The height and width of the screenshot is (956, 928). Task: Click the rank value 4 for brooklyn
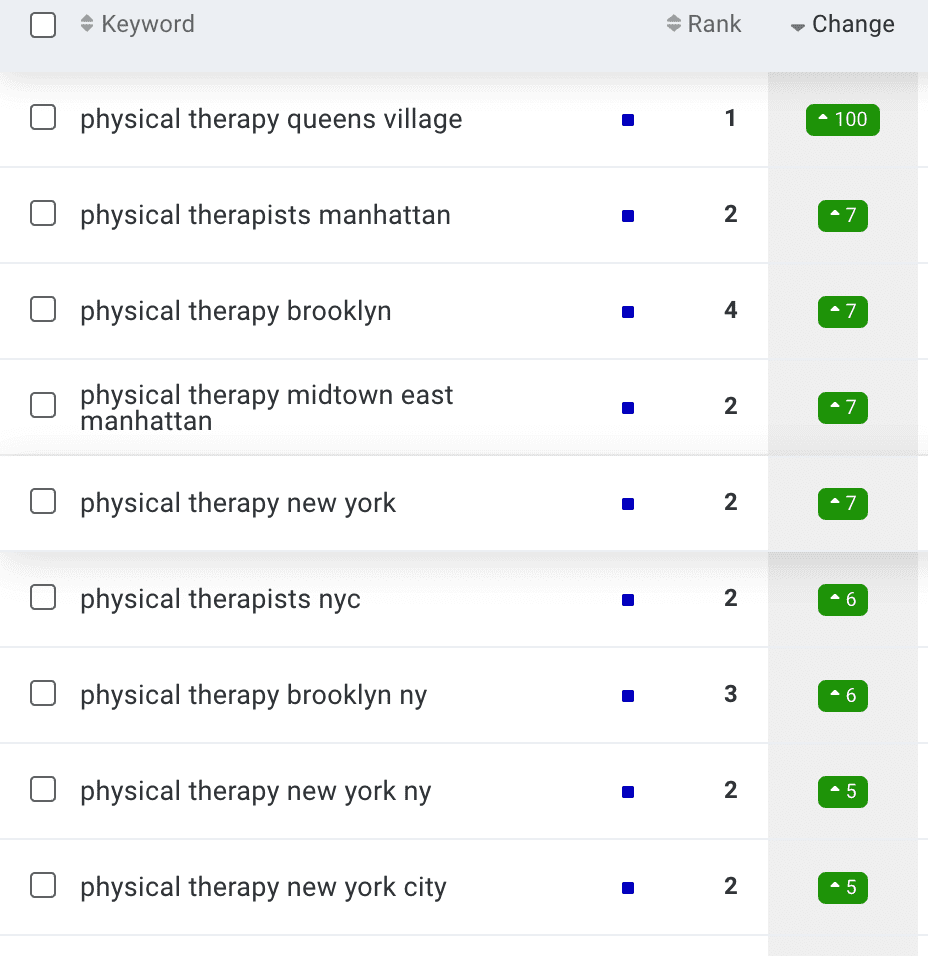(x=730, y=310)
